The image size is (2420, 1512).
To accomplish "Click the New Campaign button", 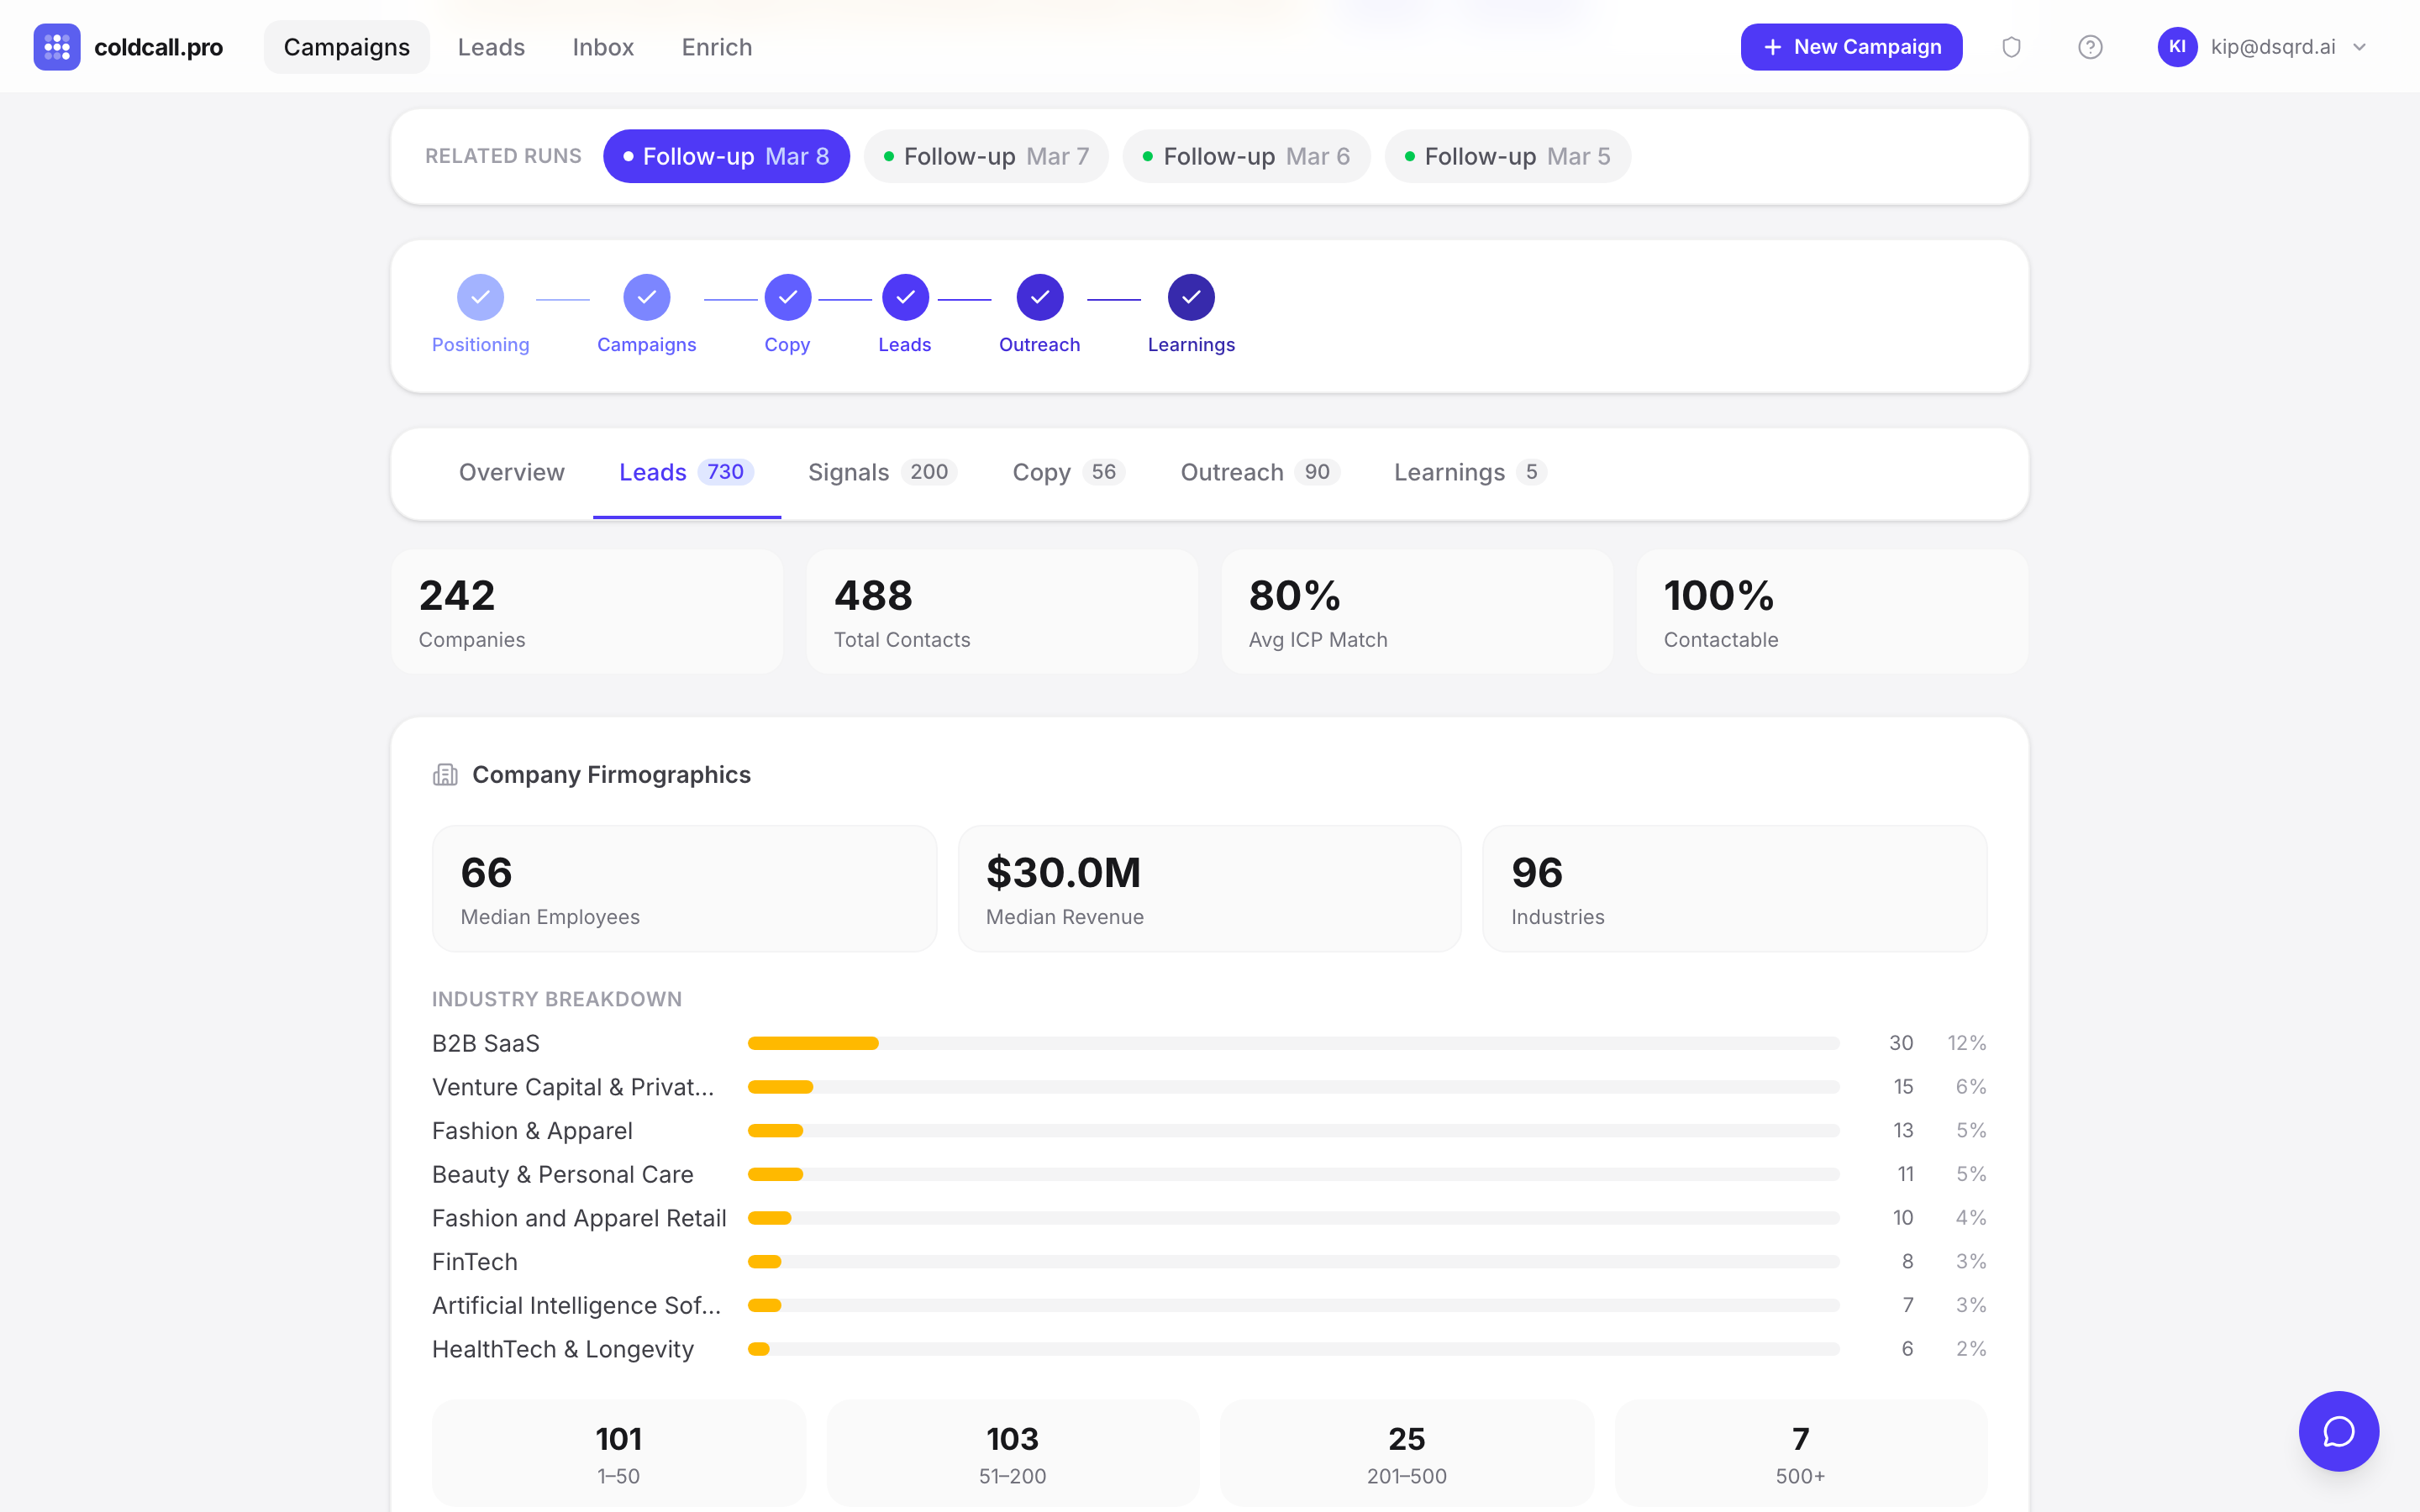I will point(1850,47).
